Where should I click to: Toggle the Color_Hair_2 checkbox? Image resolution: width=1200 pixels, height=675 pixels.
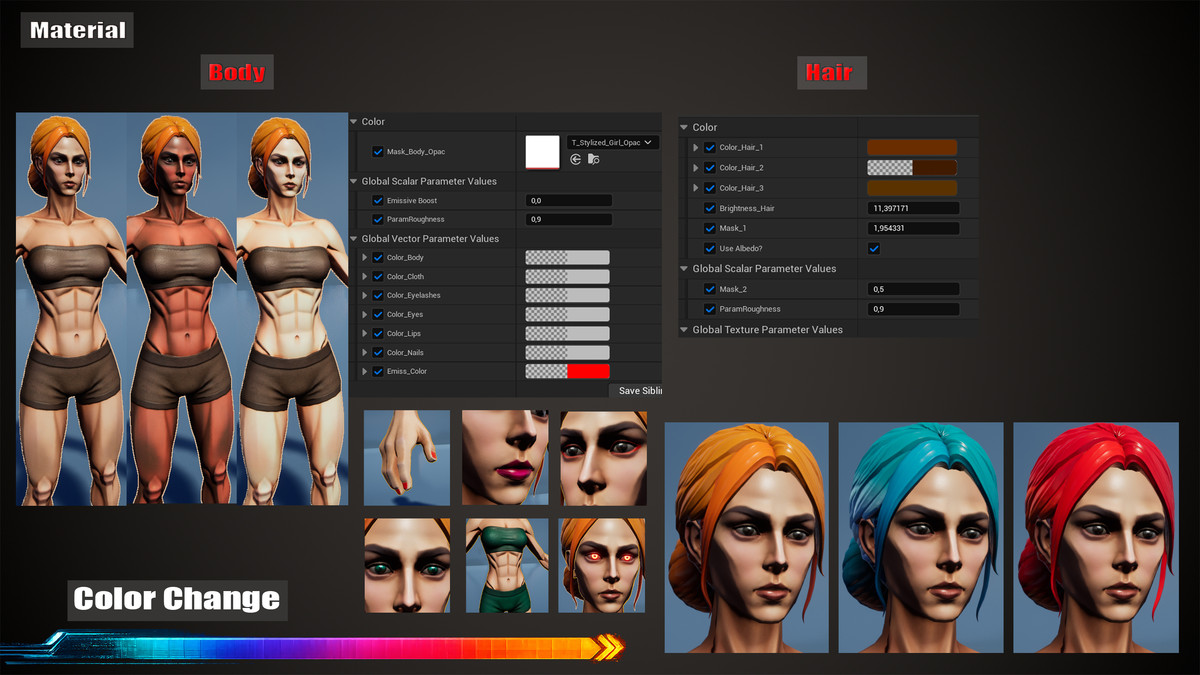[710, 168]
